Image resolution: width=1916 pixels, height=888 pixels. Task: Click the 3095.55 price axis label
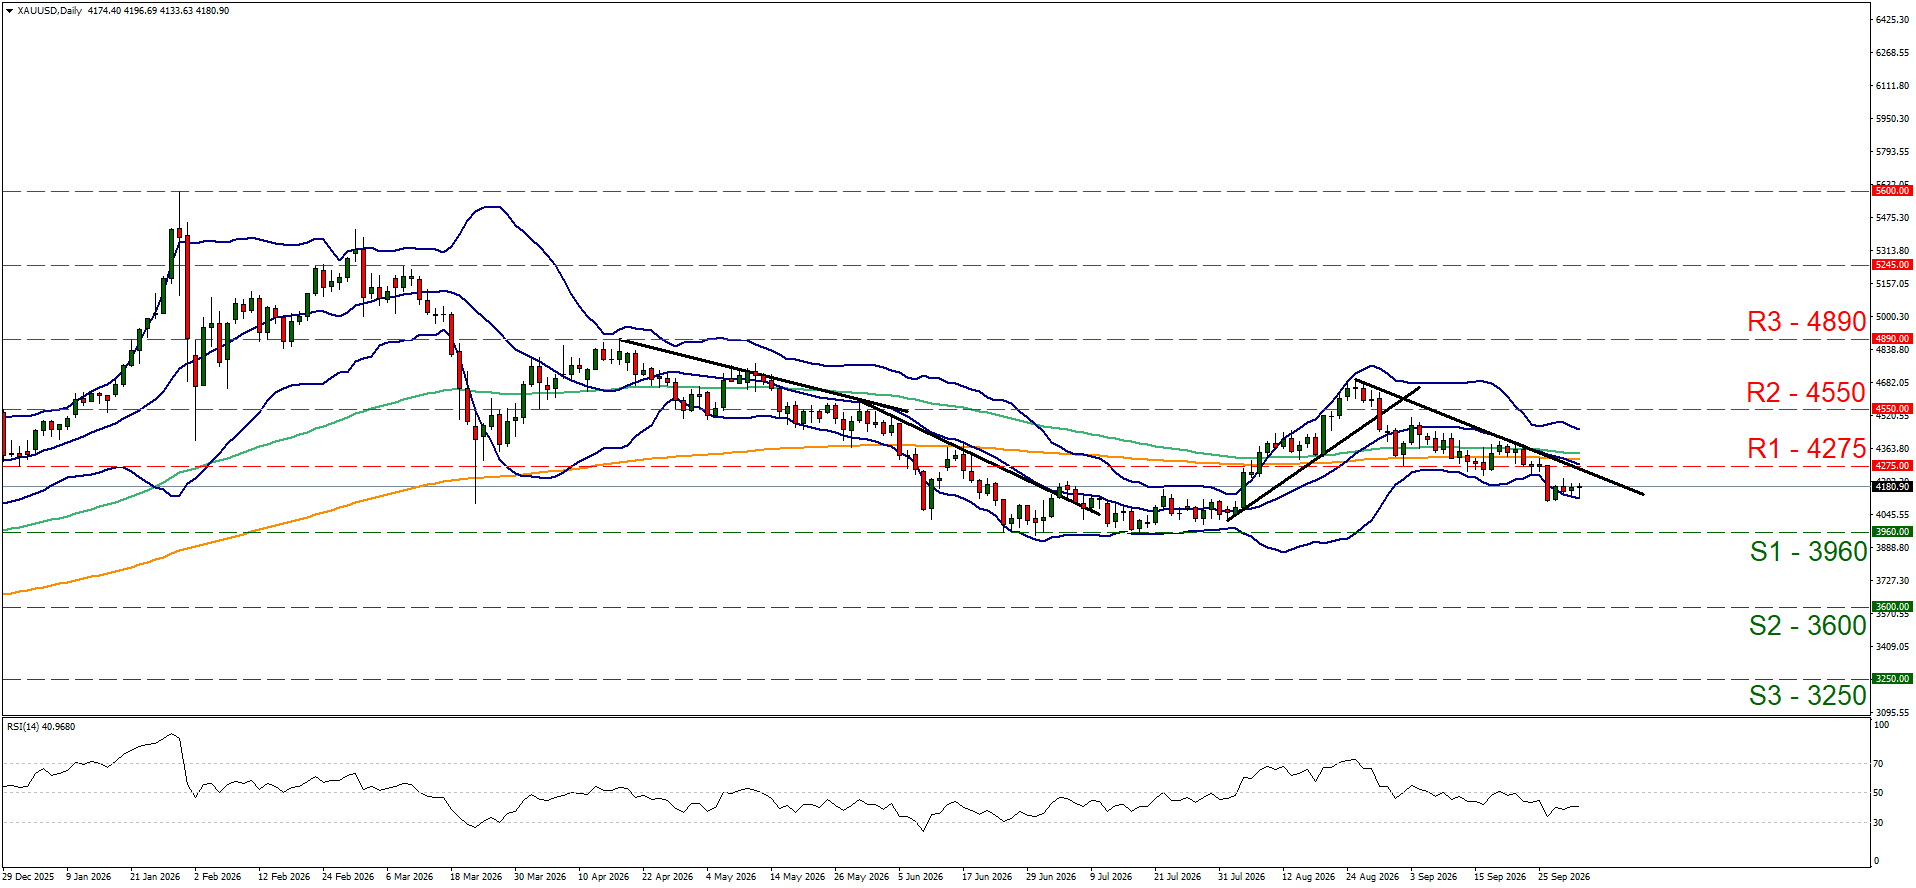(x=1892, y=713)
